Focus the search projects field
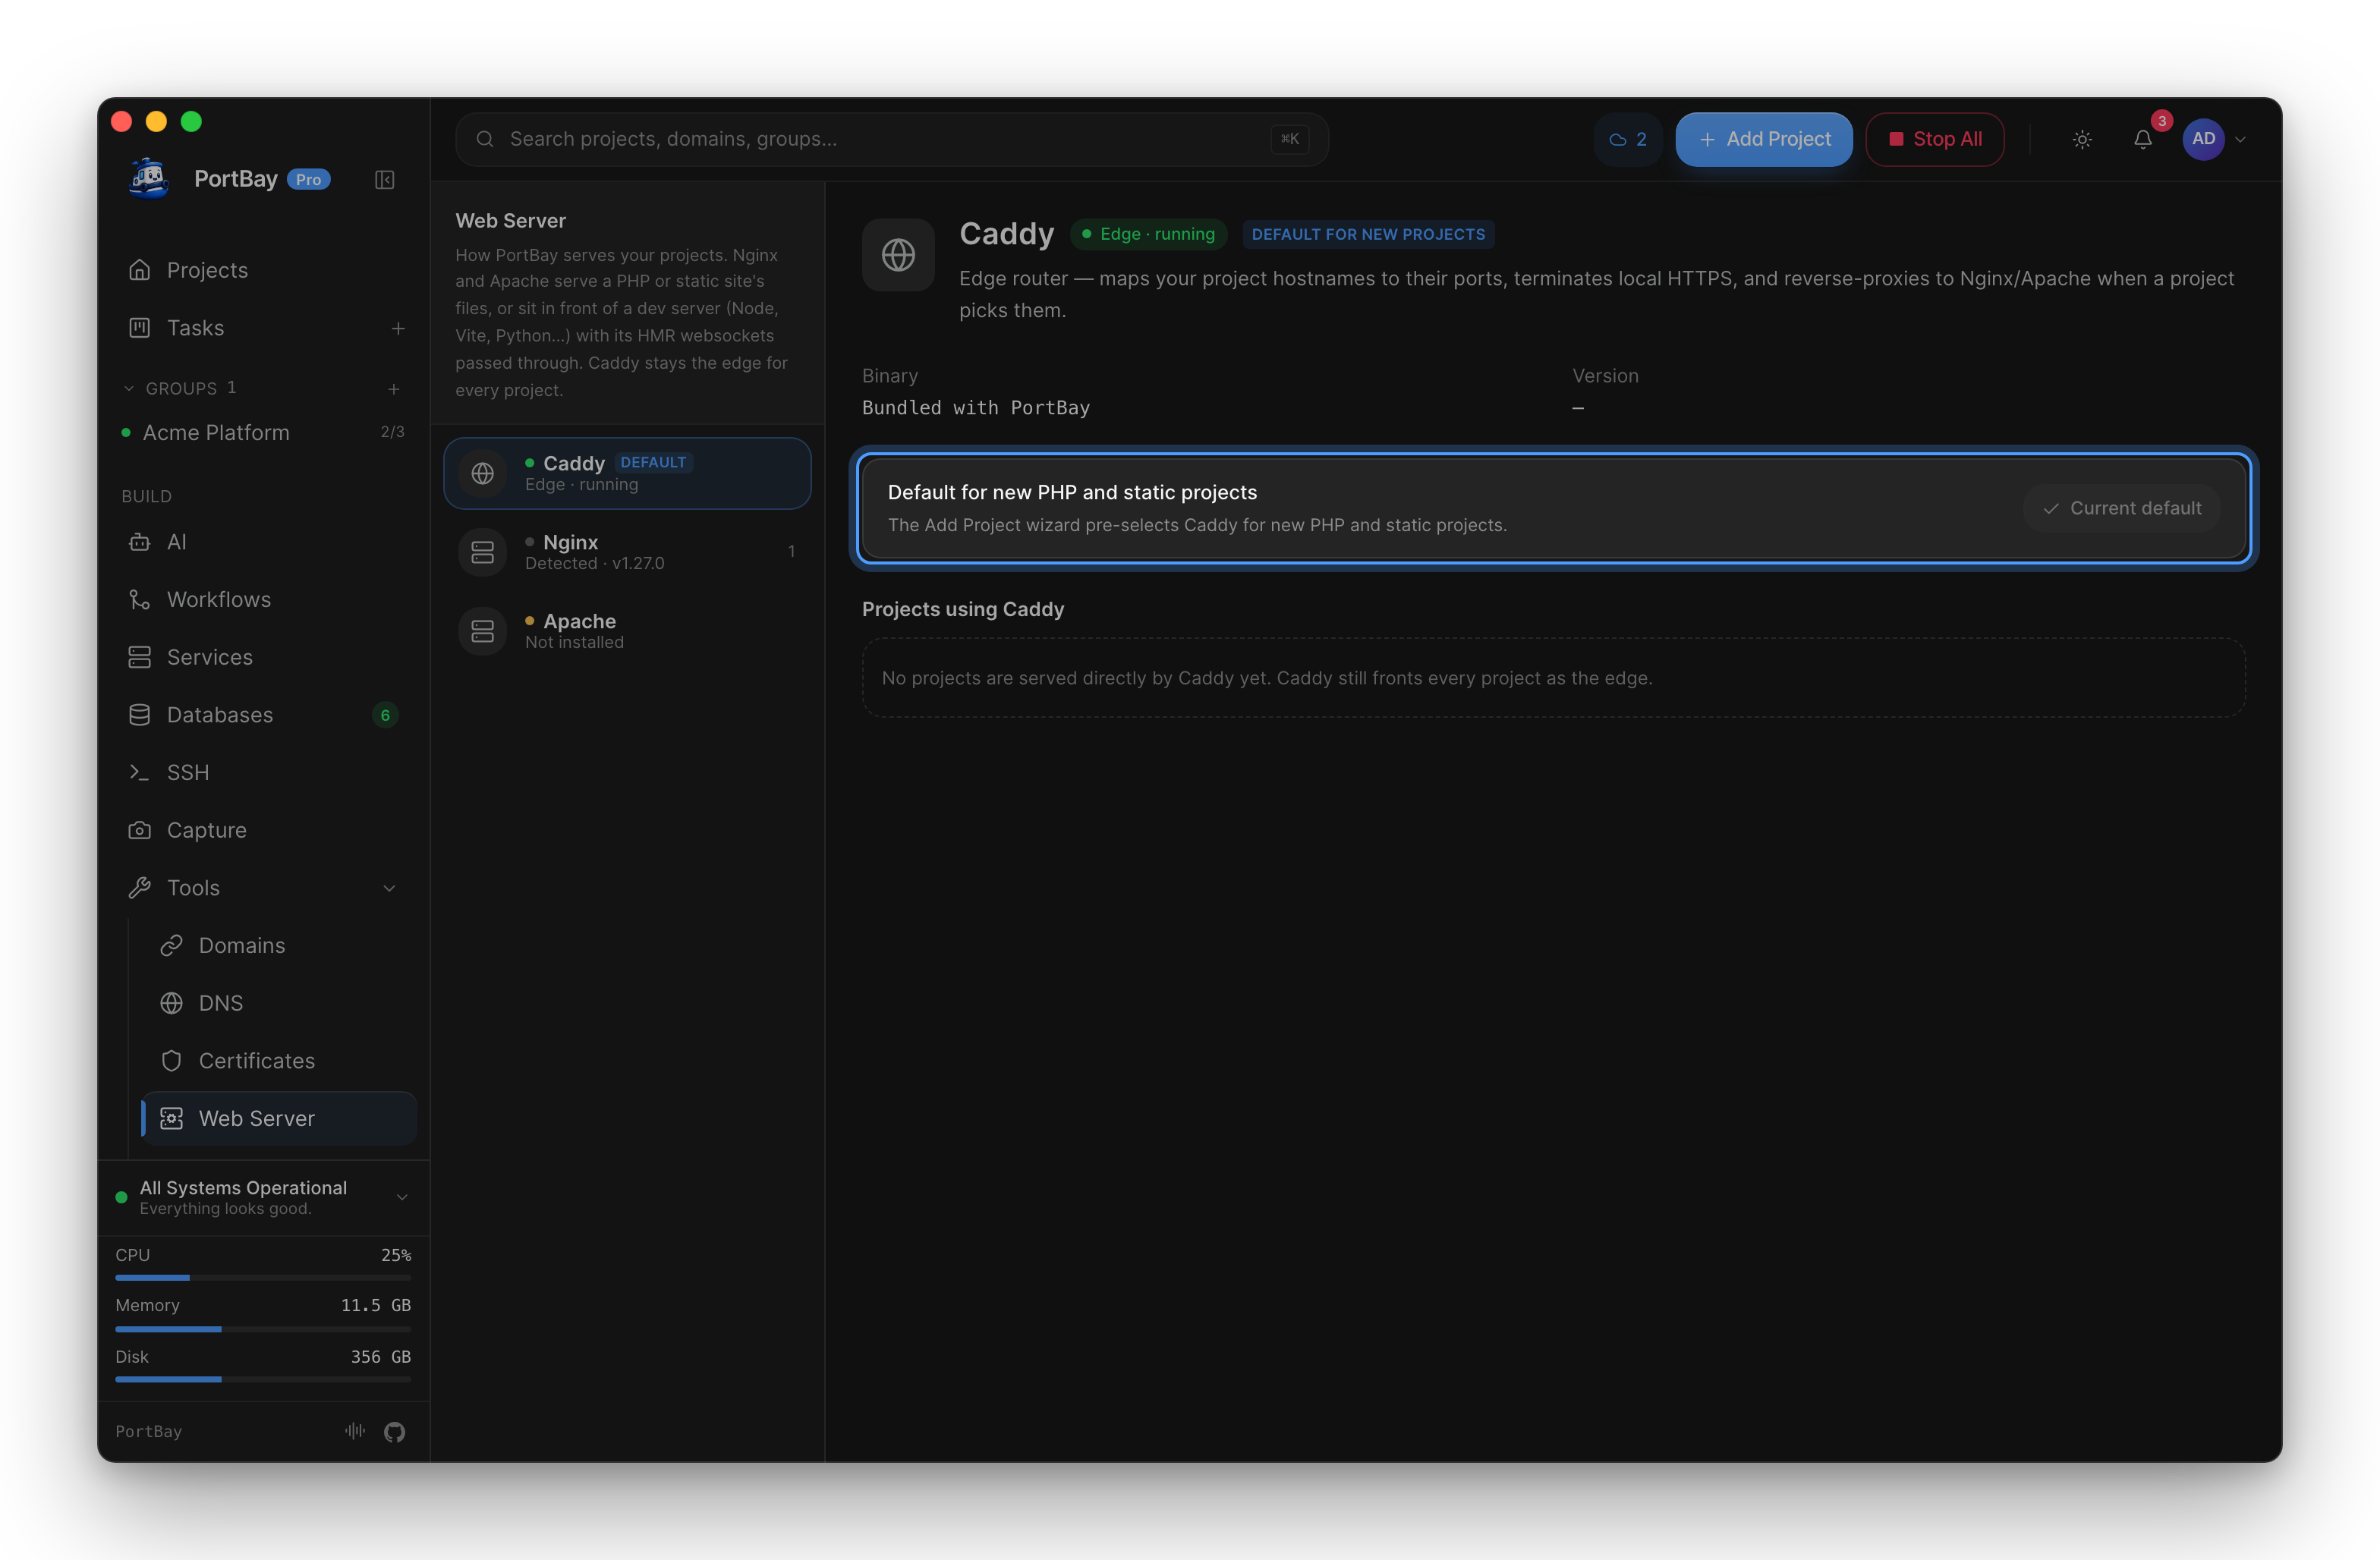This screenshot has height=1560, width=2380. 892,140
